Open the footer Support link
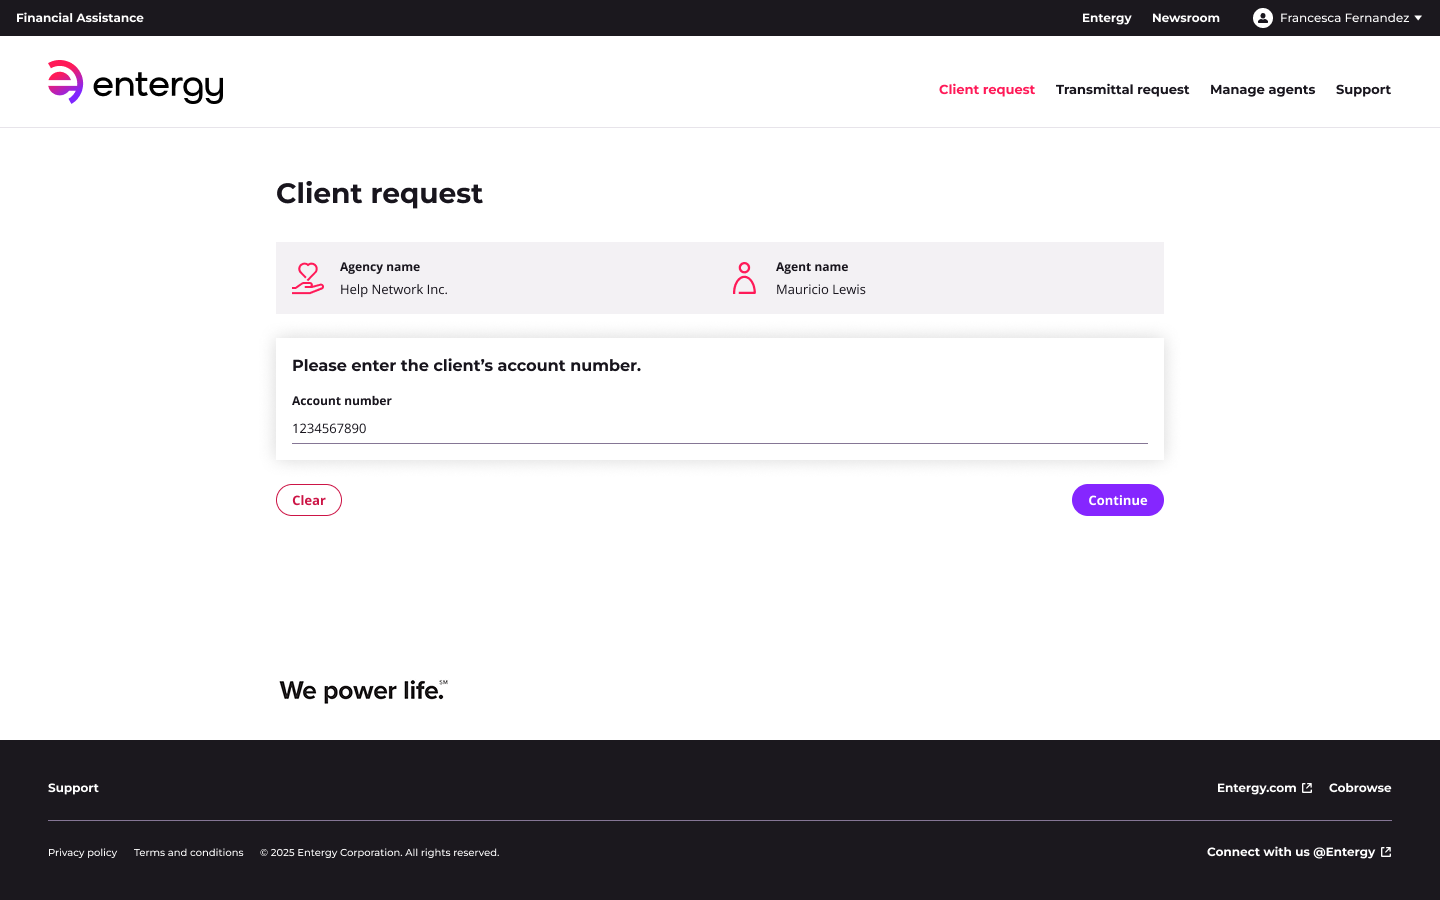The height and width of the screenshot is (900, 1440). [x=73, y=788]
